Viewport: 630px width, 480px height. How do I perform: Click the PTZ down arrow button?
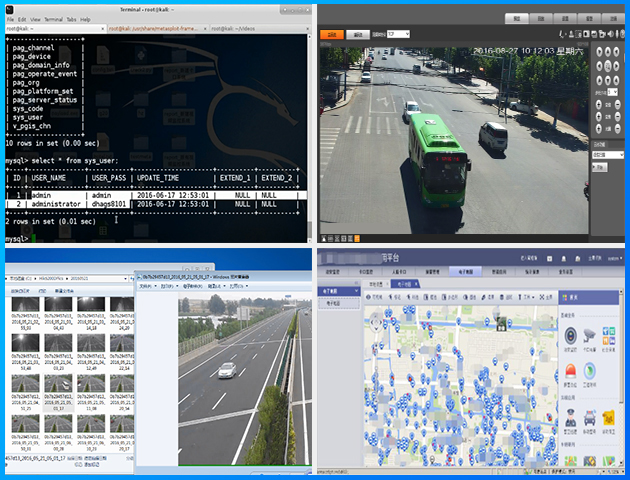[x=608, y=80]
